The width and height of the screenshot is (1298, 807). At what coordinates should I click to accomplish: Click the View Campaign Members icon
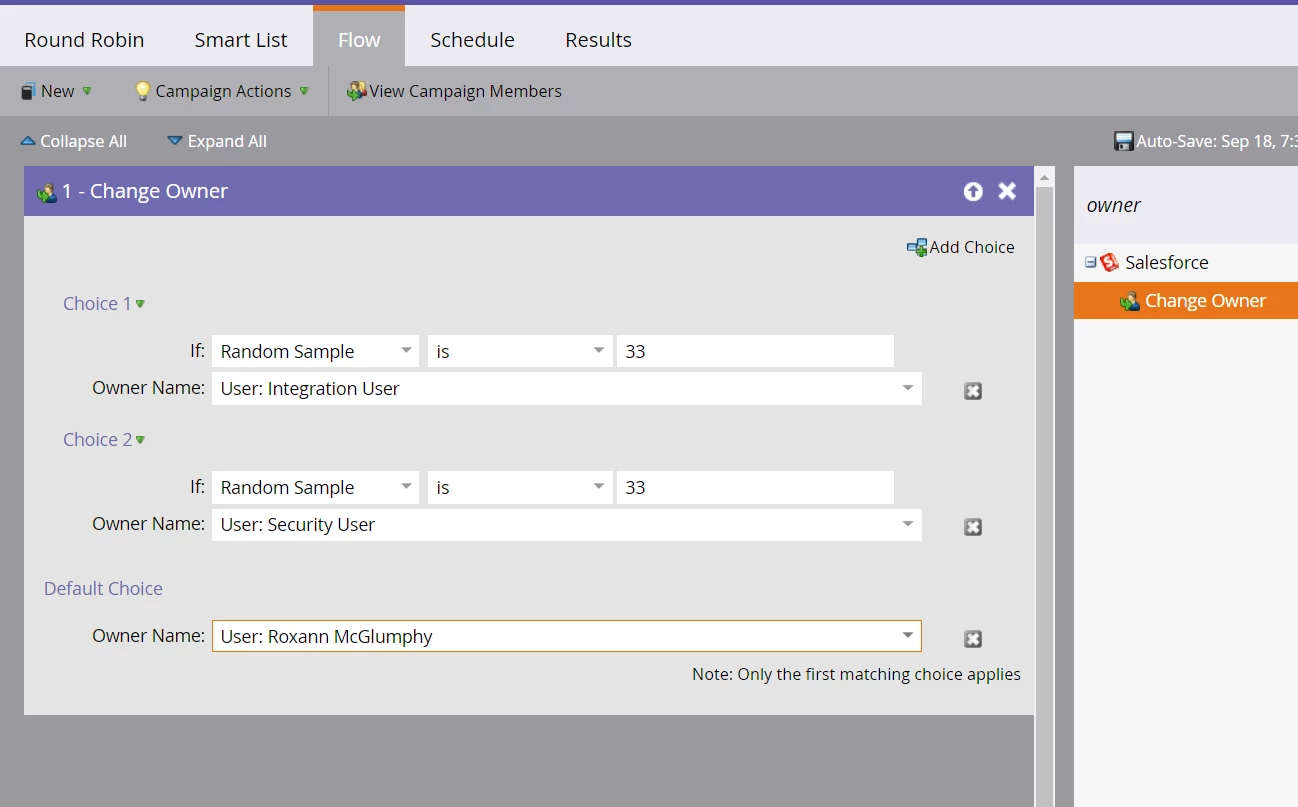pos(356,91)
